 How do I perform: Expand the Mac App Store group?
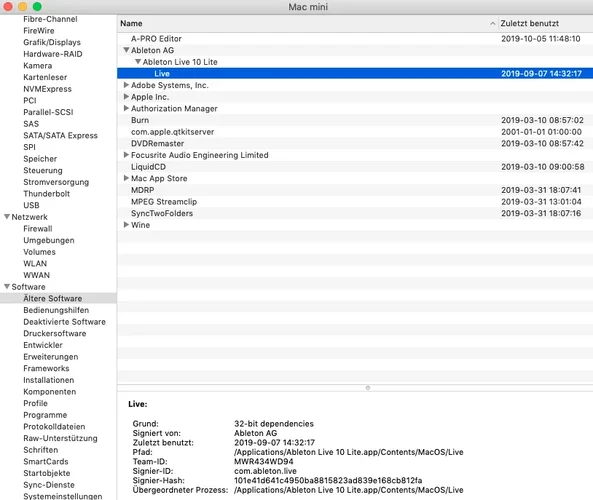click(126, 178)
